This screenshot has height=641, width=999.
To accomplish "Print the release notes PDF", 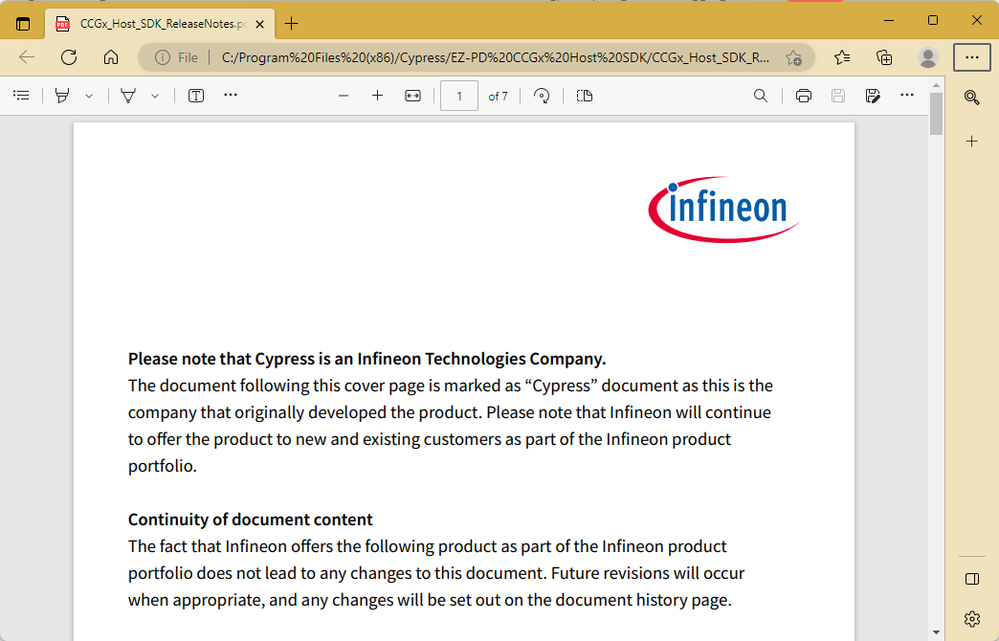I will pyautogui.click(x=803, y=95).
